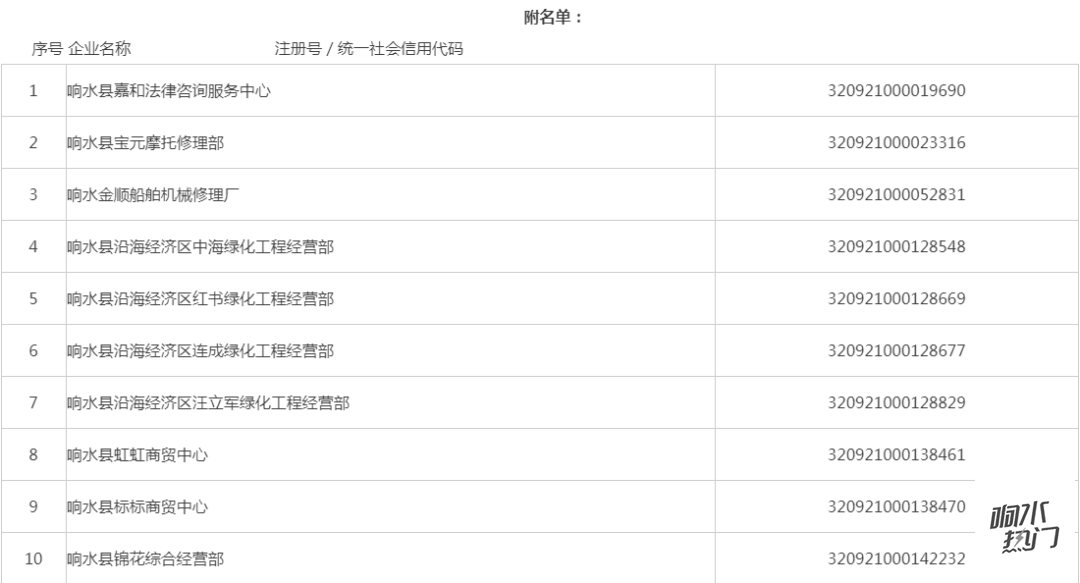Click the 企业名称 column header
Screen dimensions: 1080x583
(100, 49)
